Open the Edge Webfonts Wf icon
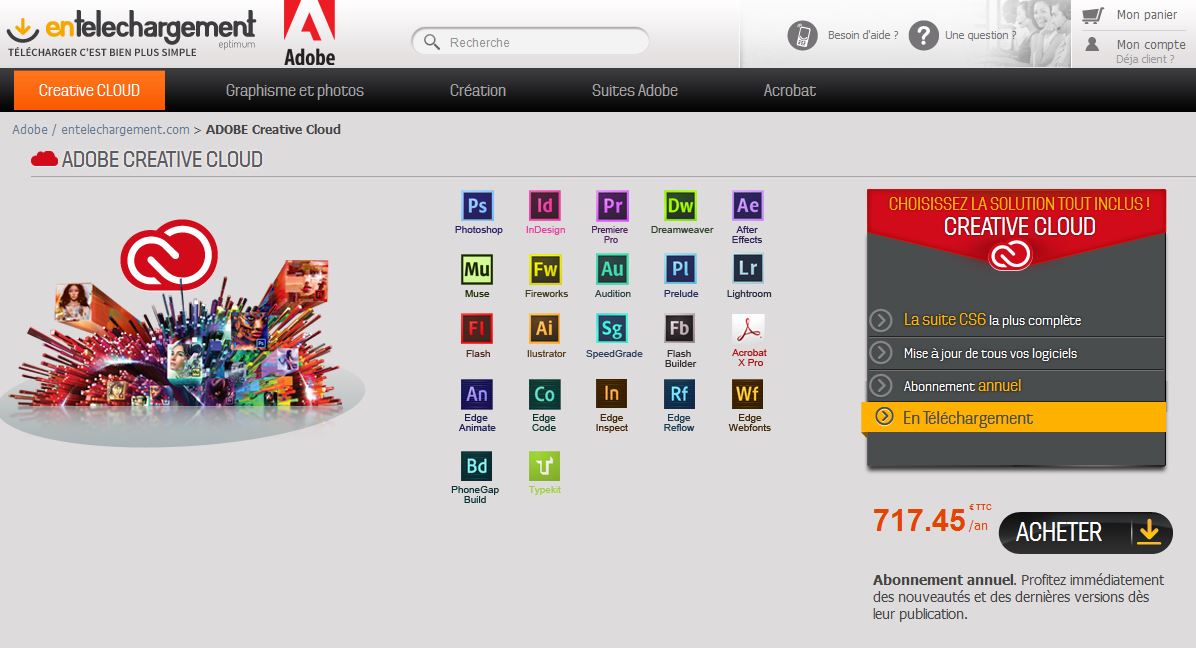Screen dimensions: 1196x648 click(748, 394)
